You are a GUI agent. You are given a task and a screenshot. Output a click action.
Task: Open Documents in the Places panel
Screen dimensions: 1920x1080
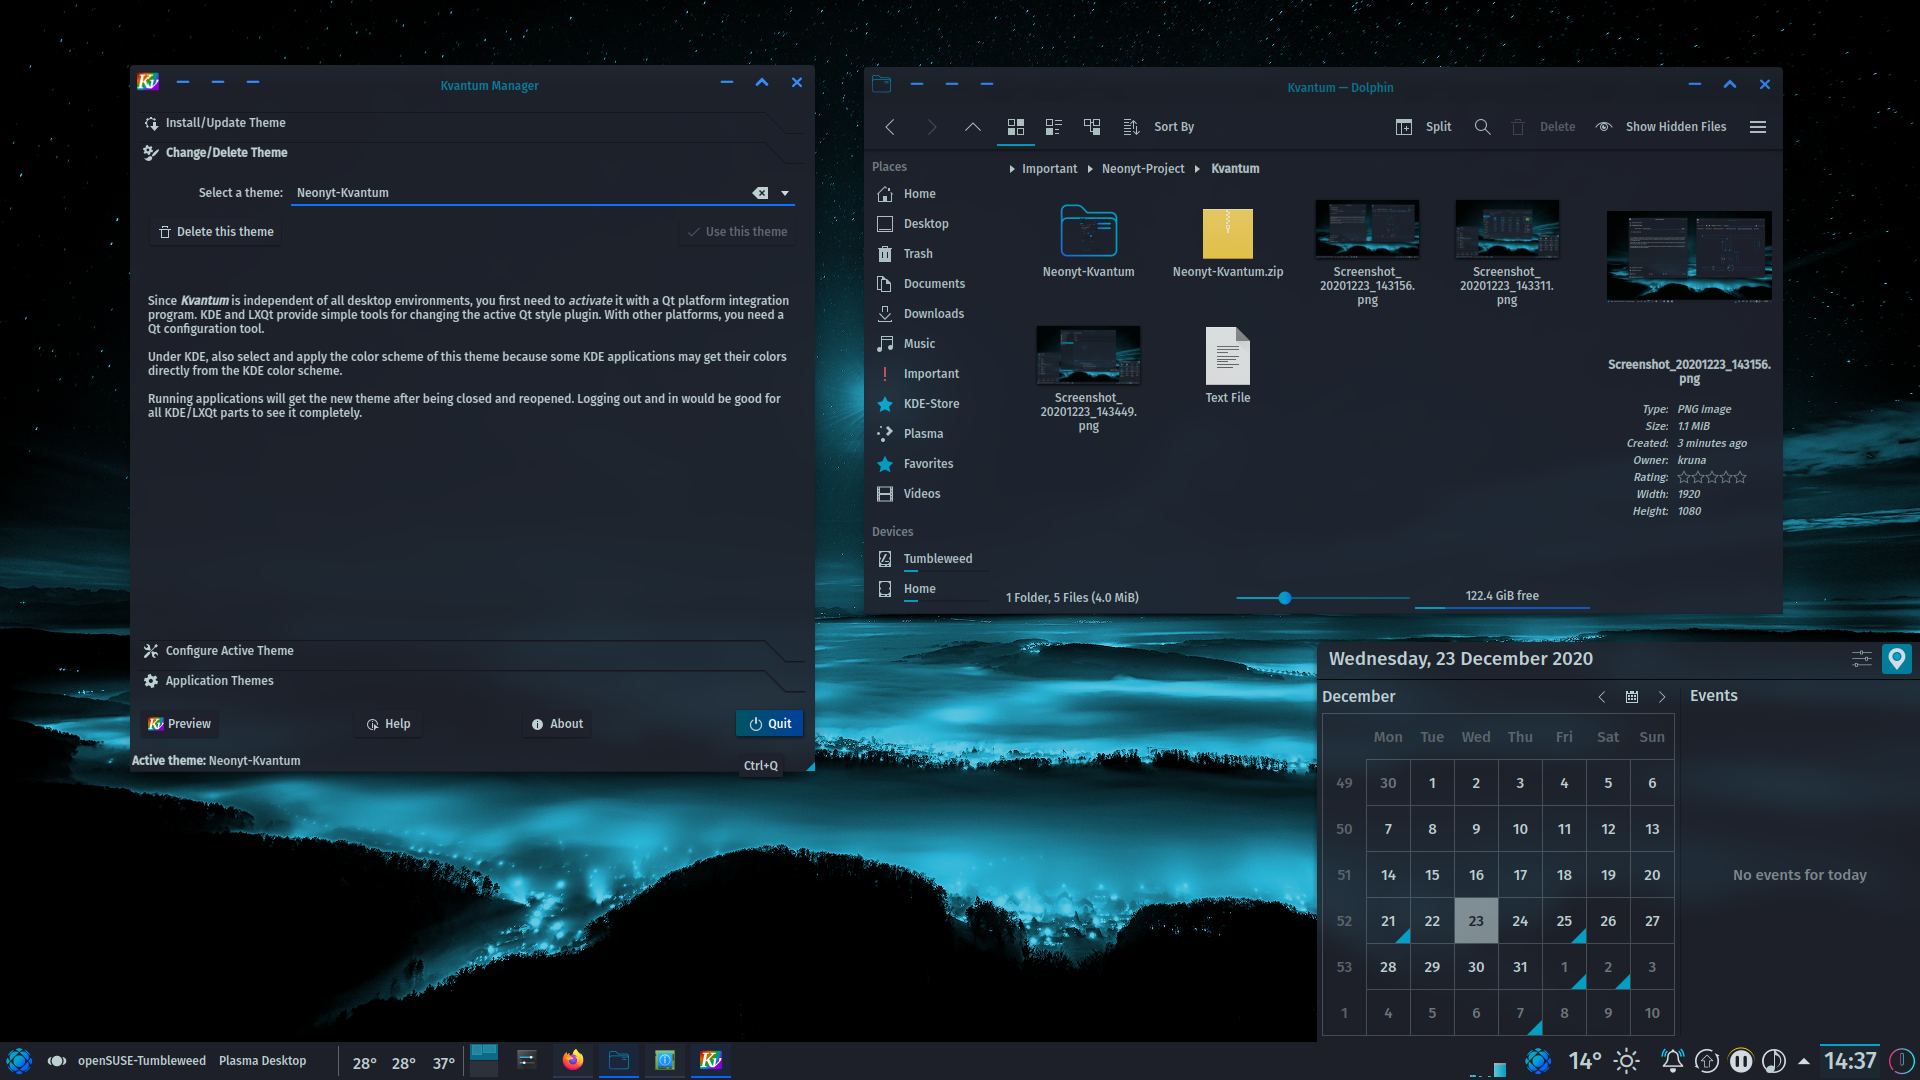pyautogui.click(x=932, y=284)
